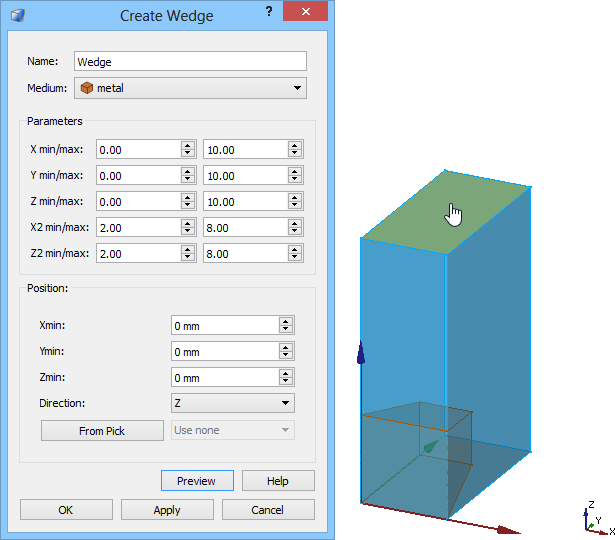Click the wedge cube icon in title bar

click(x=18, y=16)
